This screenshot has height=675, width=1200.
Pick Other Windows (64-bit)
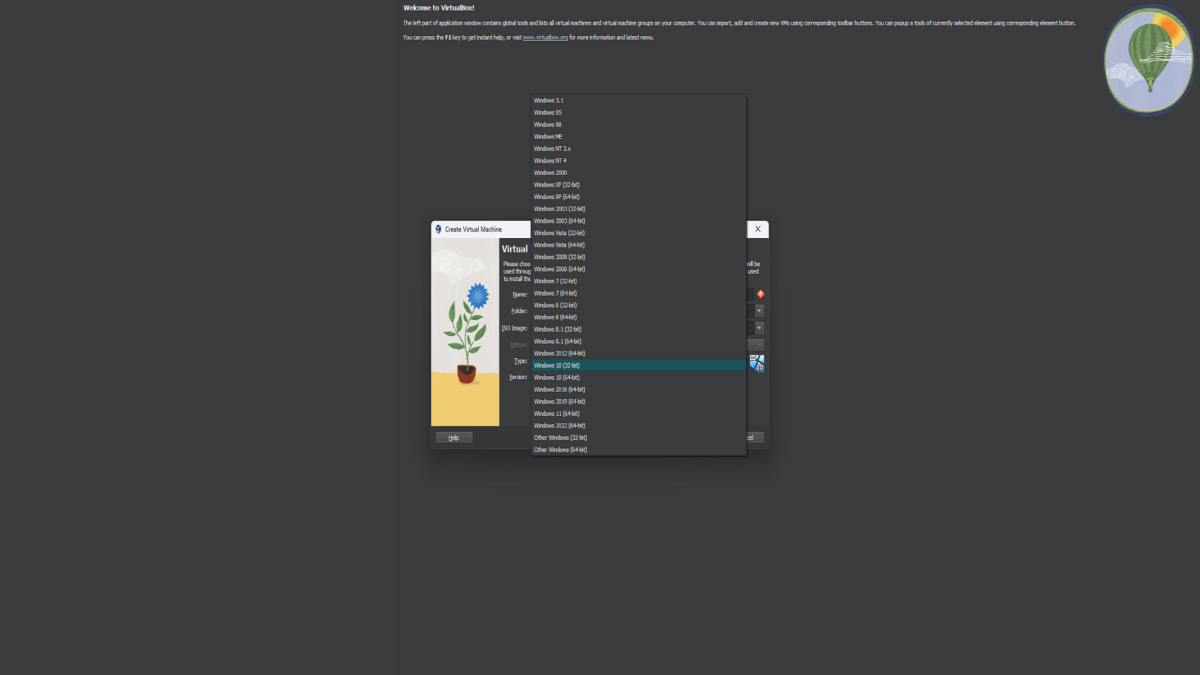tap(639, 449)
